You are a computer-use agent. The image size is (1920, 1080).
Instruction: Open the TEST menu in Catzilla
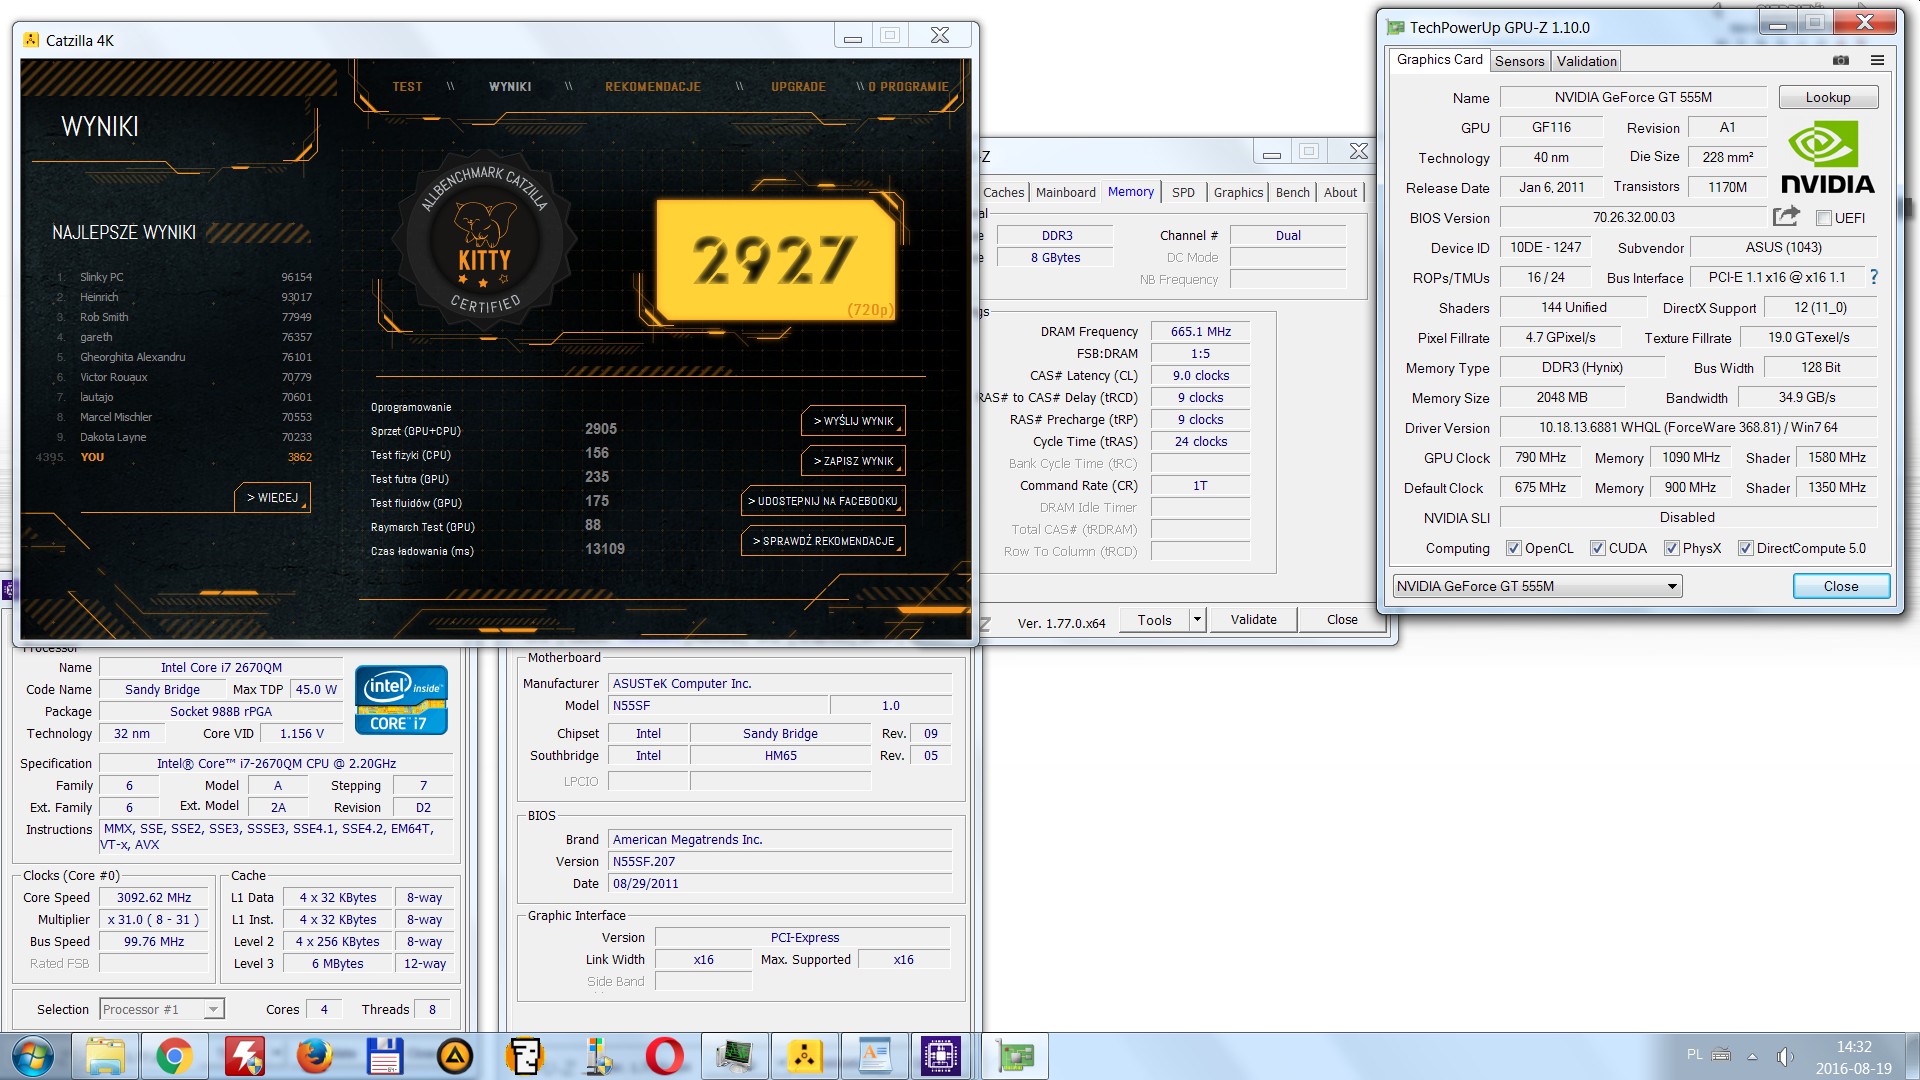coord(407,87)
